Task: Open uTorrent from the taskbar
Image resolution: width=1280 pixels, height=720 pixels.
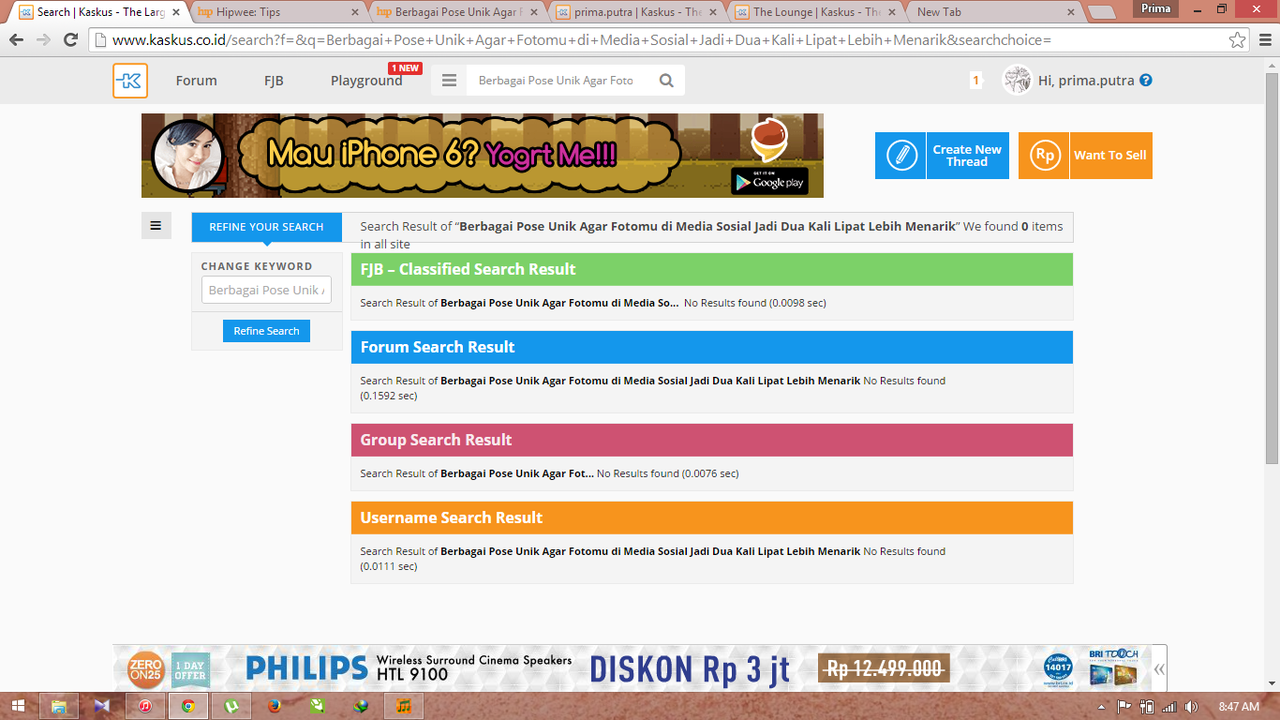Action: (231, 706)
